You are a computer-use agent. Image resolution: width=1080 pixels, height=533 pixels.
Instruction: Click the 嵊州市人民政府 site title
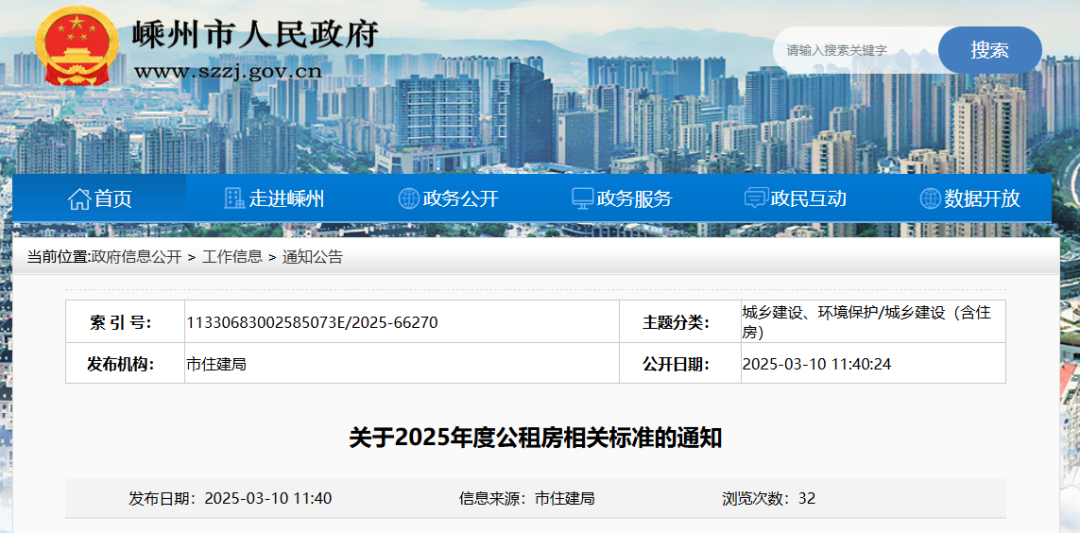pos(255,33)
